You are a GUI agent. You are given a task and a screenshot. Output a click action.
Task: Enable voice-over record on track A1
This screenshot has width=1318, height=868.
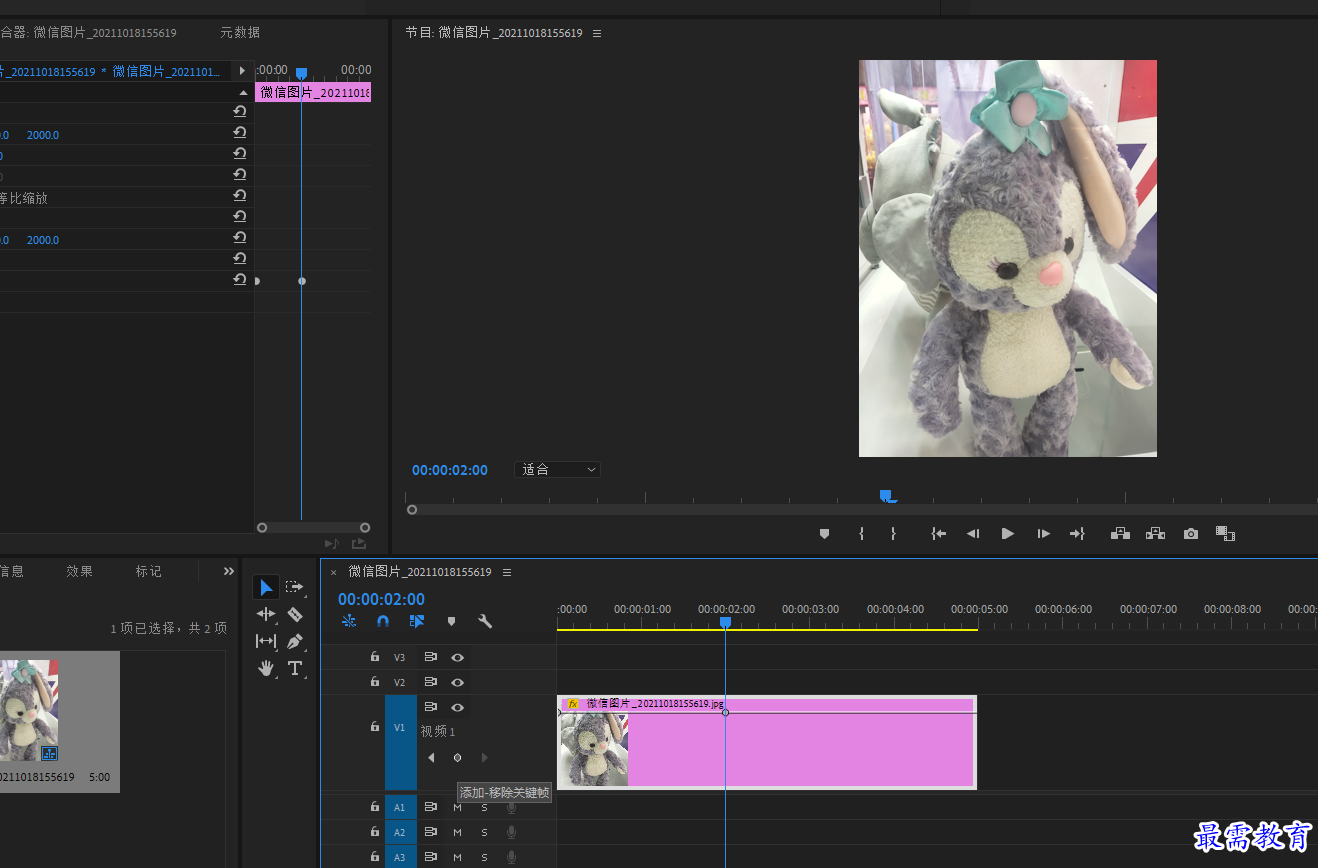(x=511, y=806)
